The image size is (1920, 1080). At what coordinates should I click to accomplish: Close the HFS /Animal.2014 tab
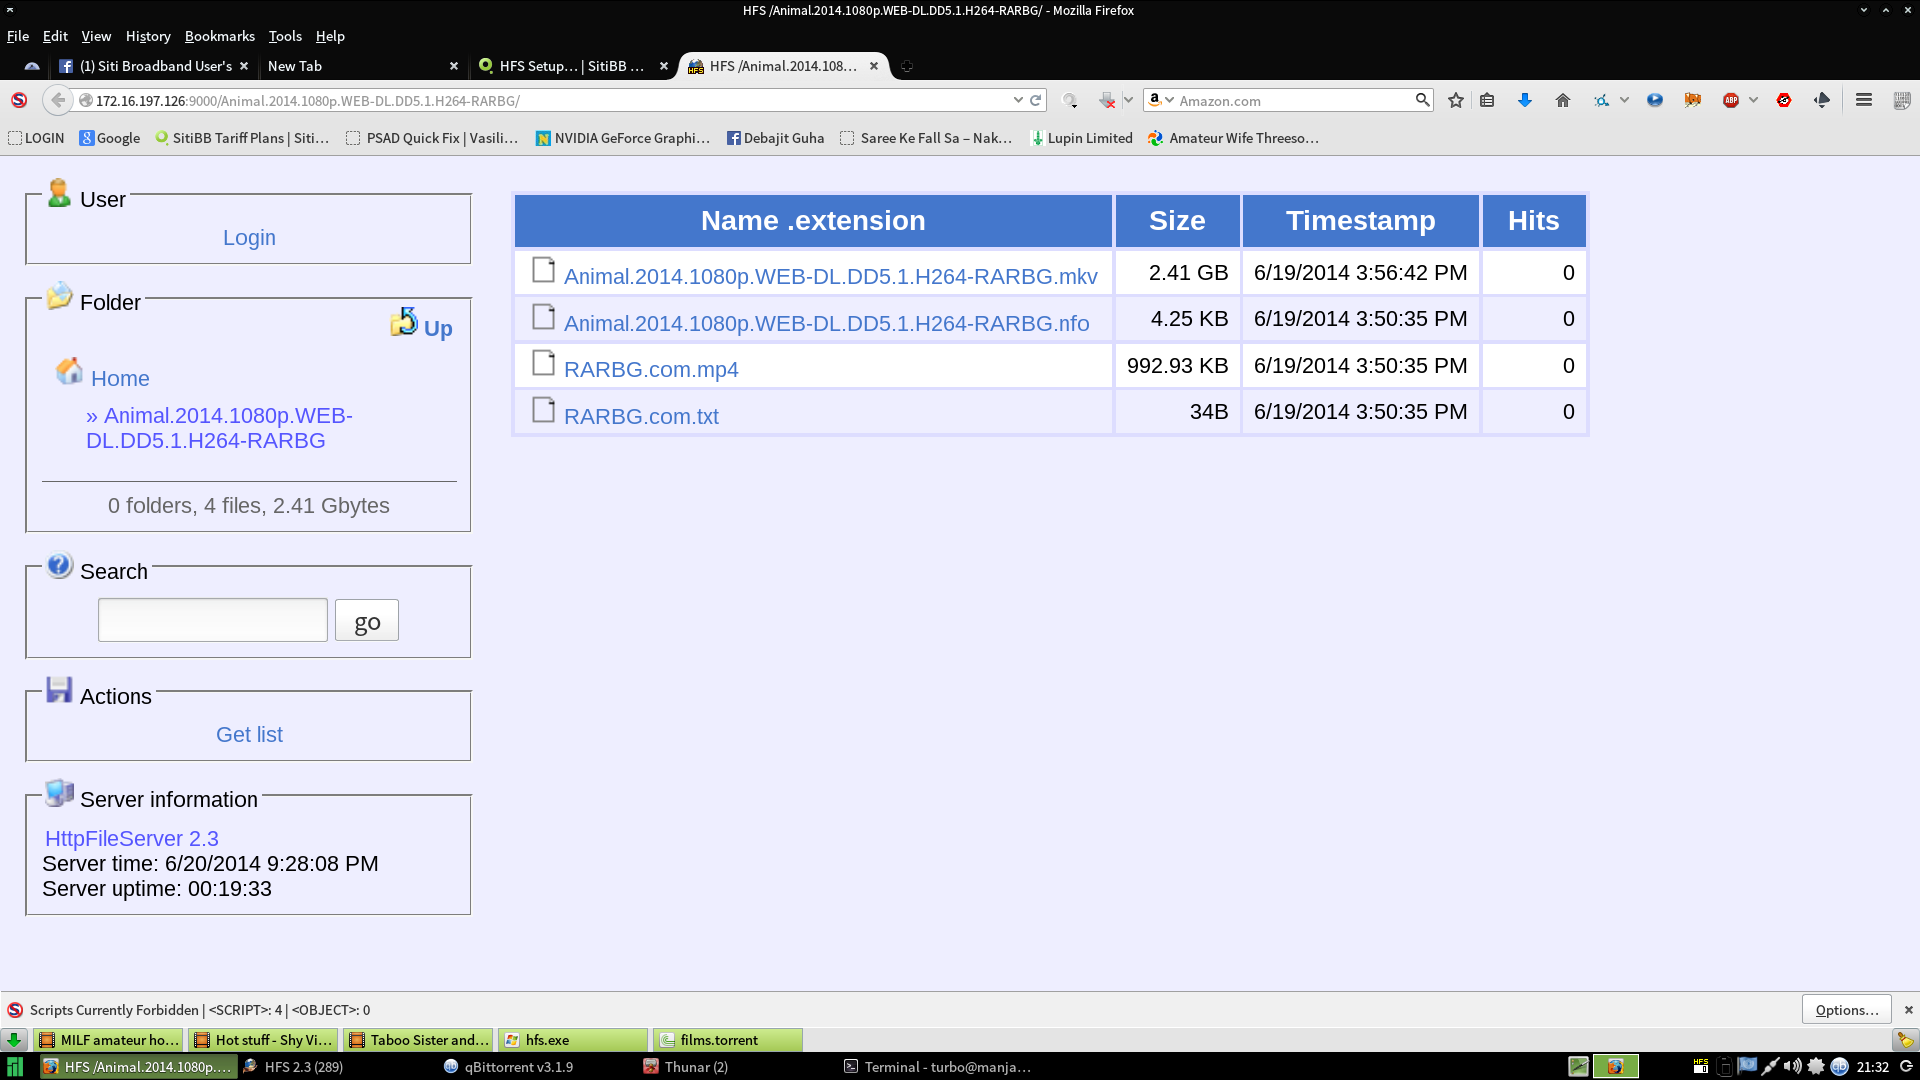(x=874, y=66)
